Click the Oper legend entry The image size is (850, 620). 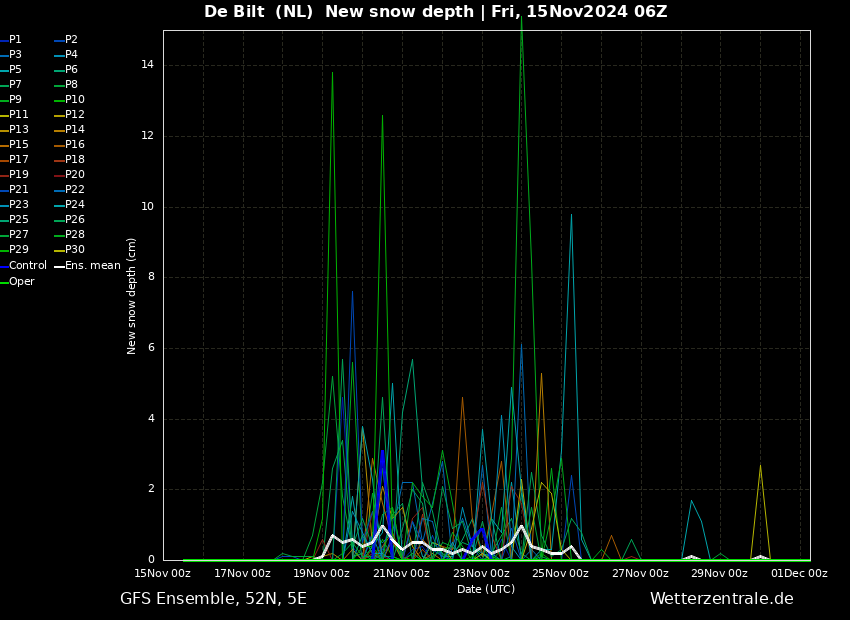pos(17,282)
